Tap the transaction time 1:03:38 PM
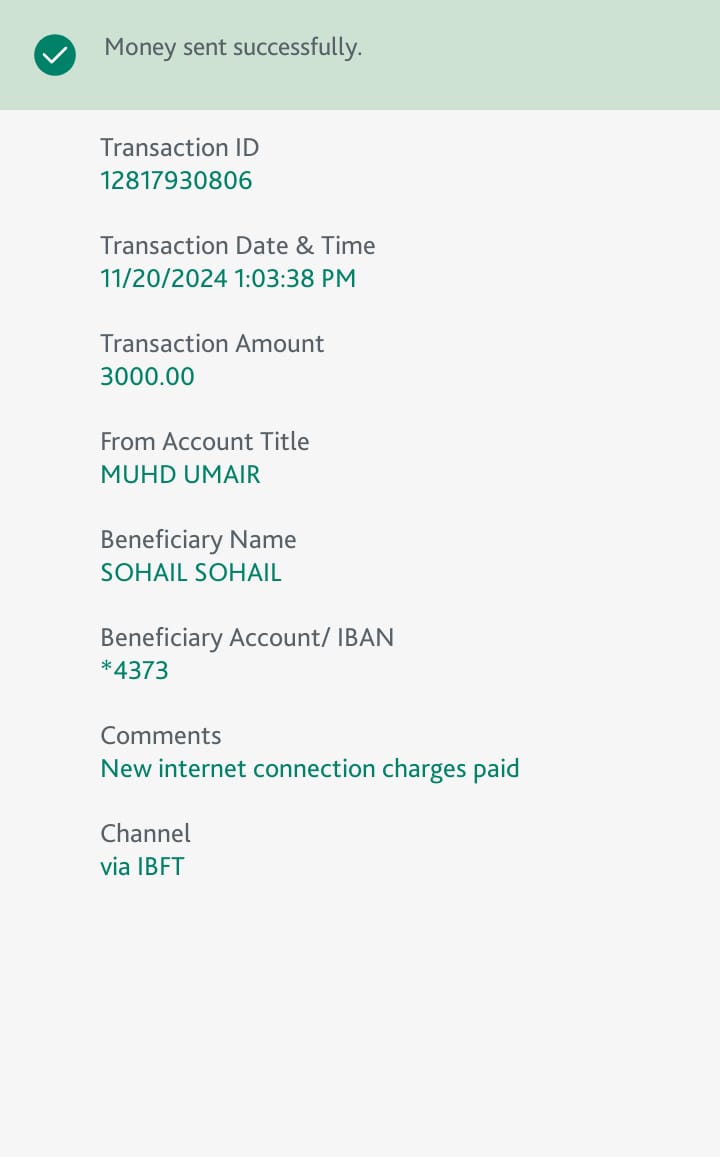 pos(295,279)
